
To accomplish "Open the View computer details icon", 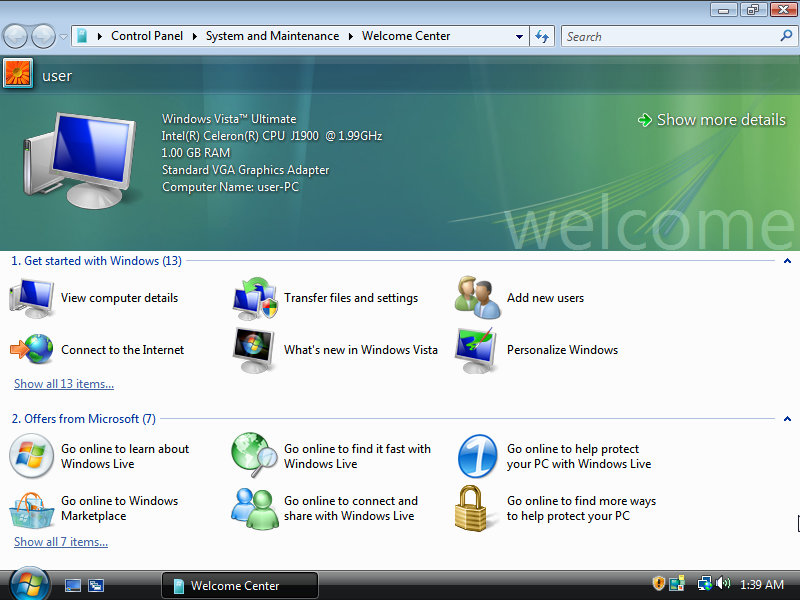I will point(31,298).
